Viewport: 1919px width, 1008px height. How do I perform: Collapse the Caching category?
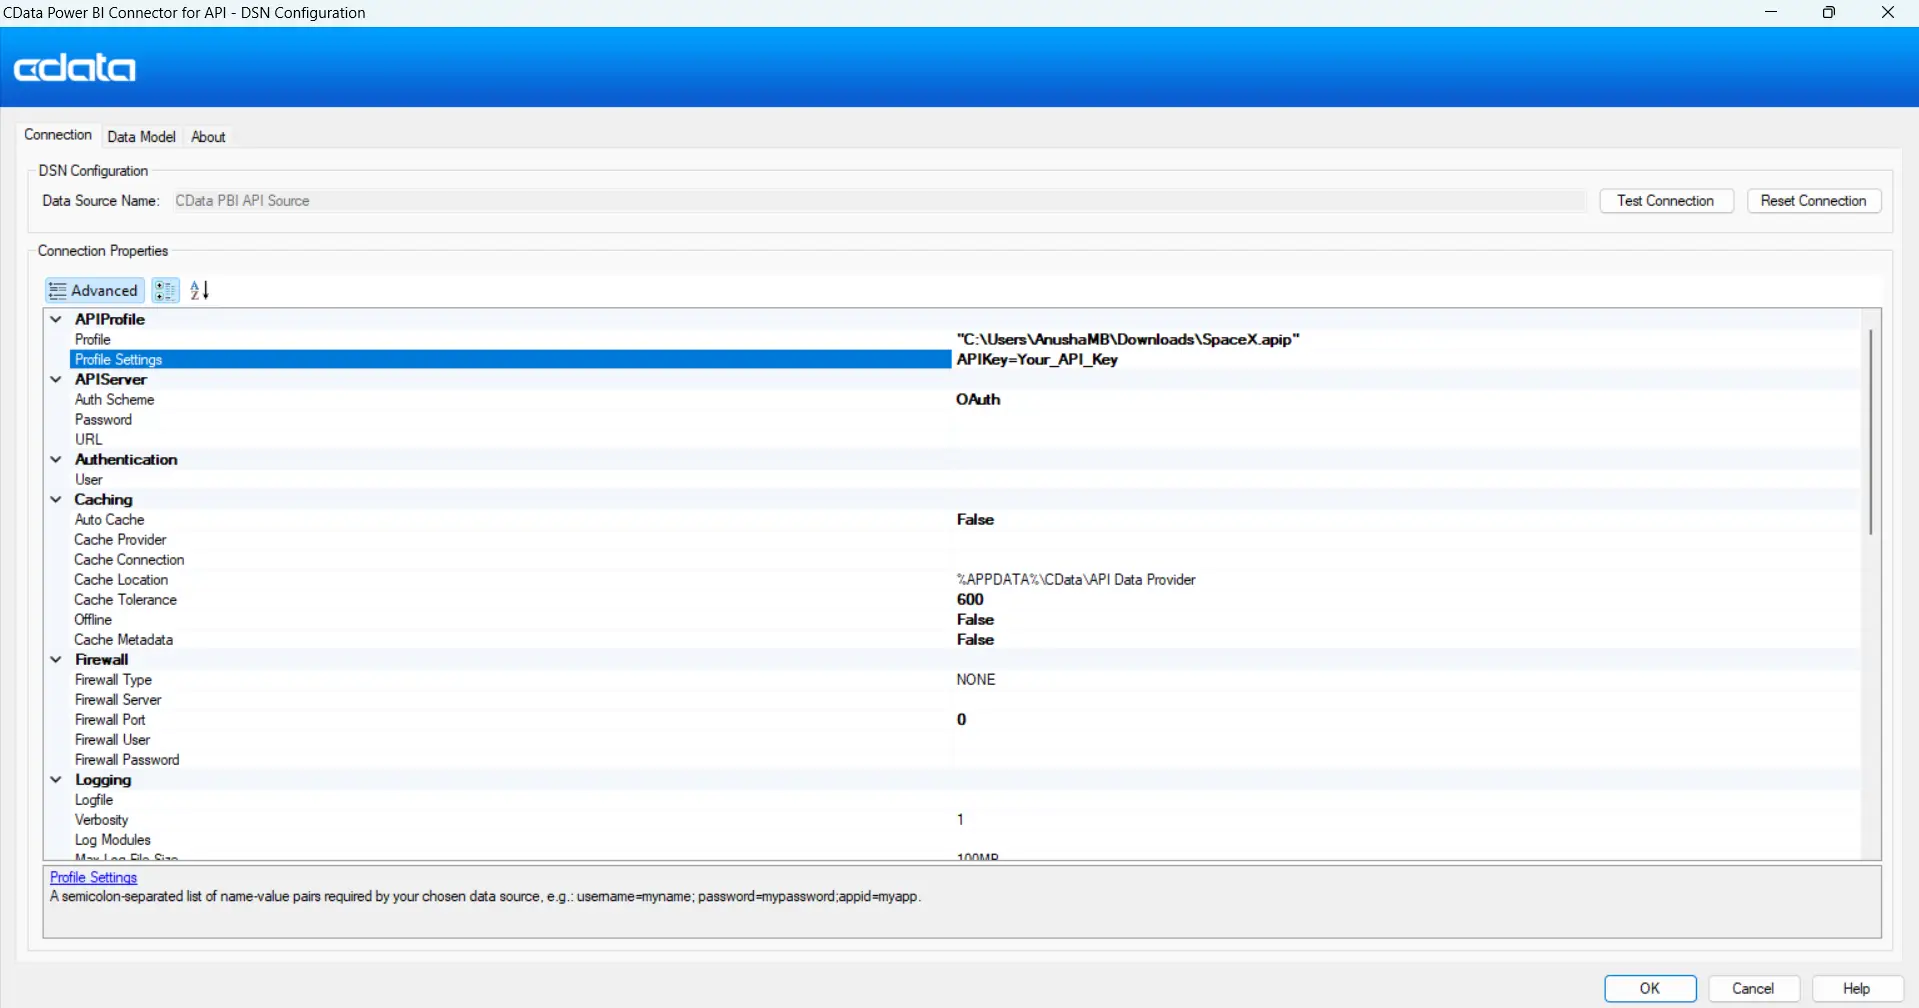pyautogui.click(x=56, y=499)
